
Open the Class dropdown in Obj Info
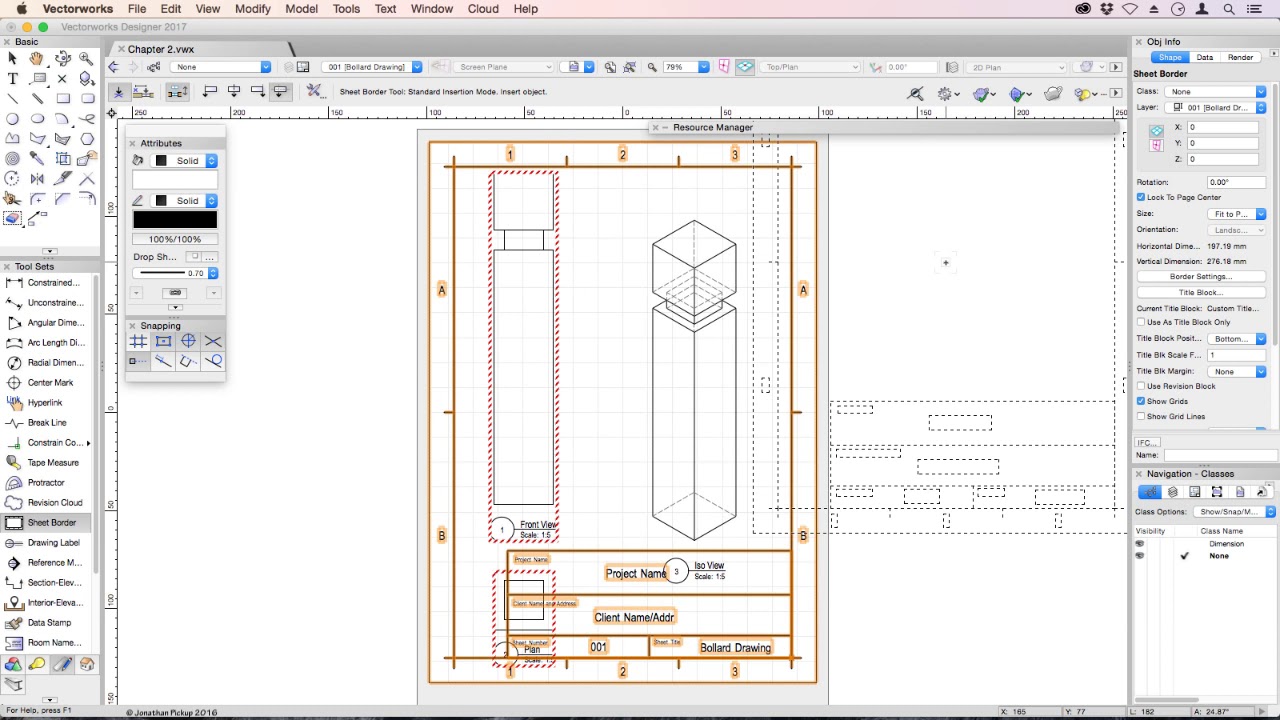pos(1217,92)
